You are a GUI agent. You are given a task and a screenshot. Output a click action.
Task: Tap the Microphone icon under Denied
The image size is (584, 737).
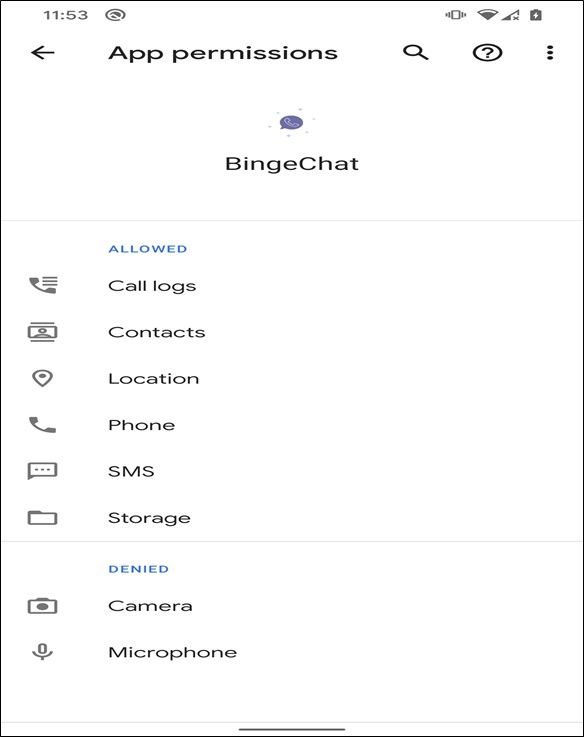(x=42, y=652)
